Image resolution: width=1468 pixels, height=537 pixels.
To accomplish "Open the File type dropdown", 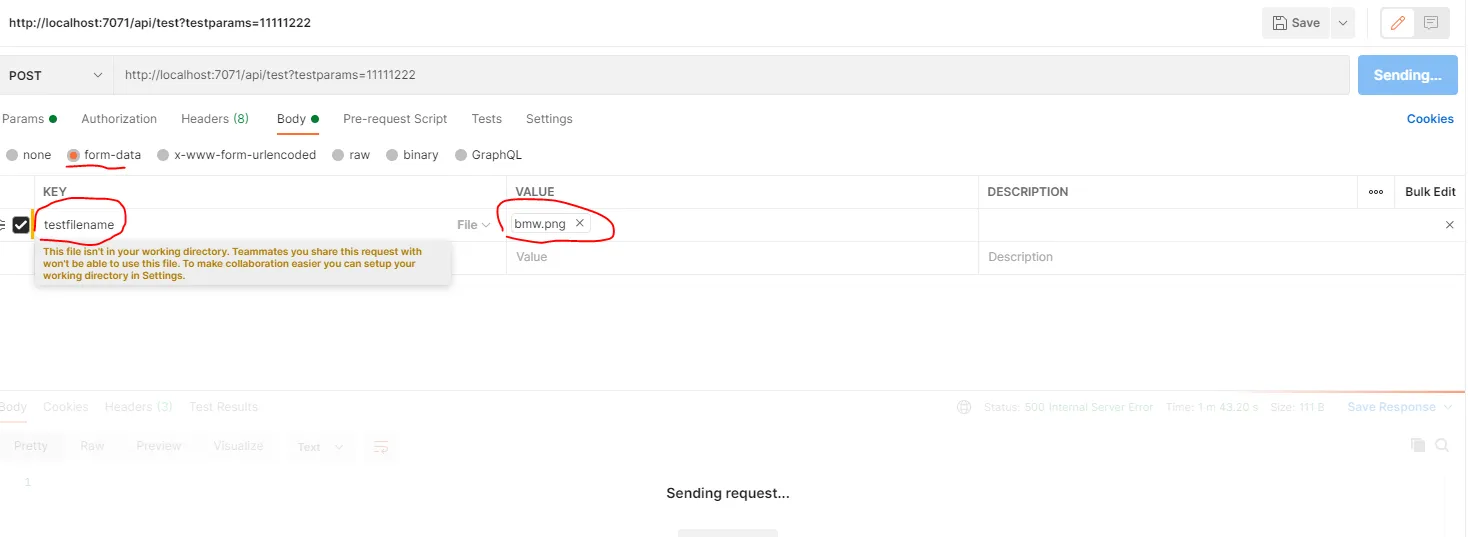I will pyautogui.click(x=474, y=225).
